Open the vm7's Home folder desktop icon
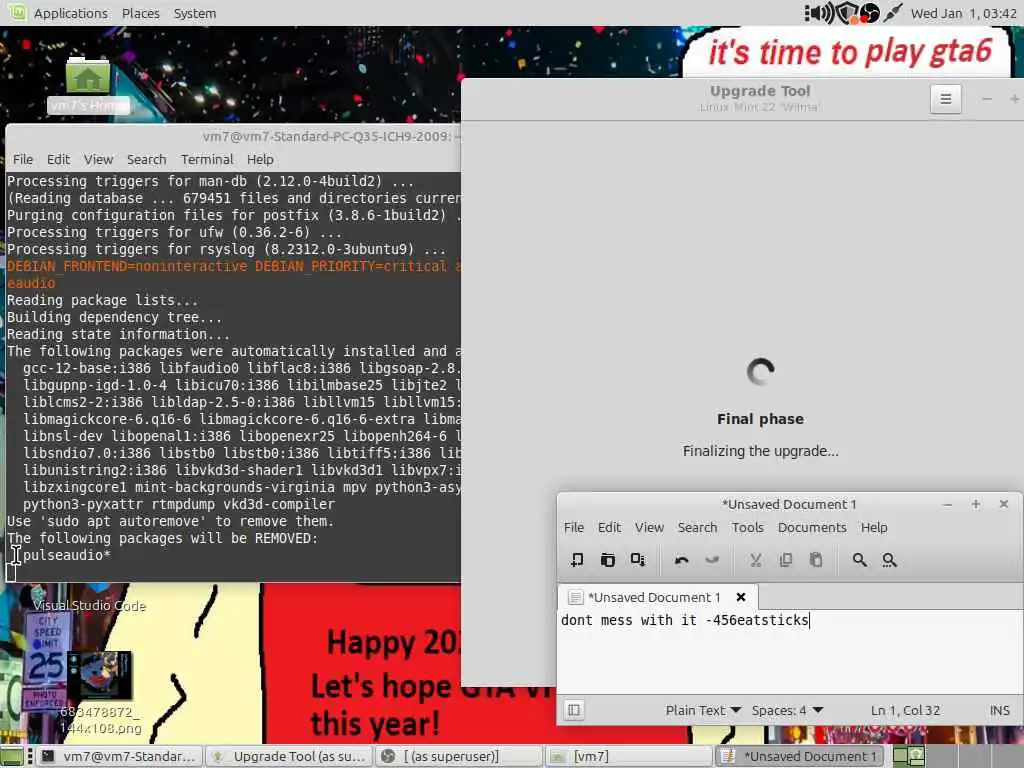Image resolution: width=1024 pixels, height=768 pixels. tap(88, 85)
